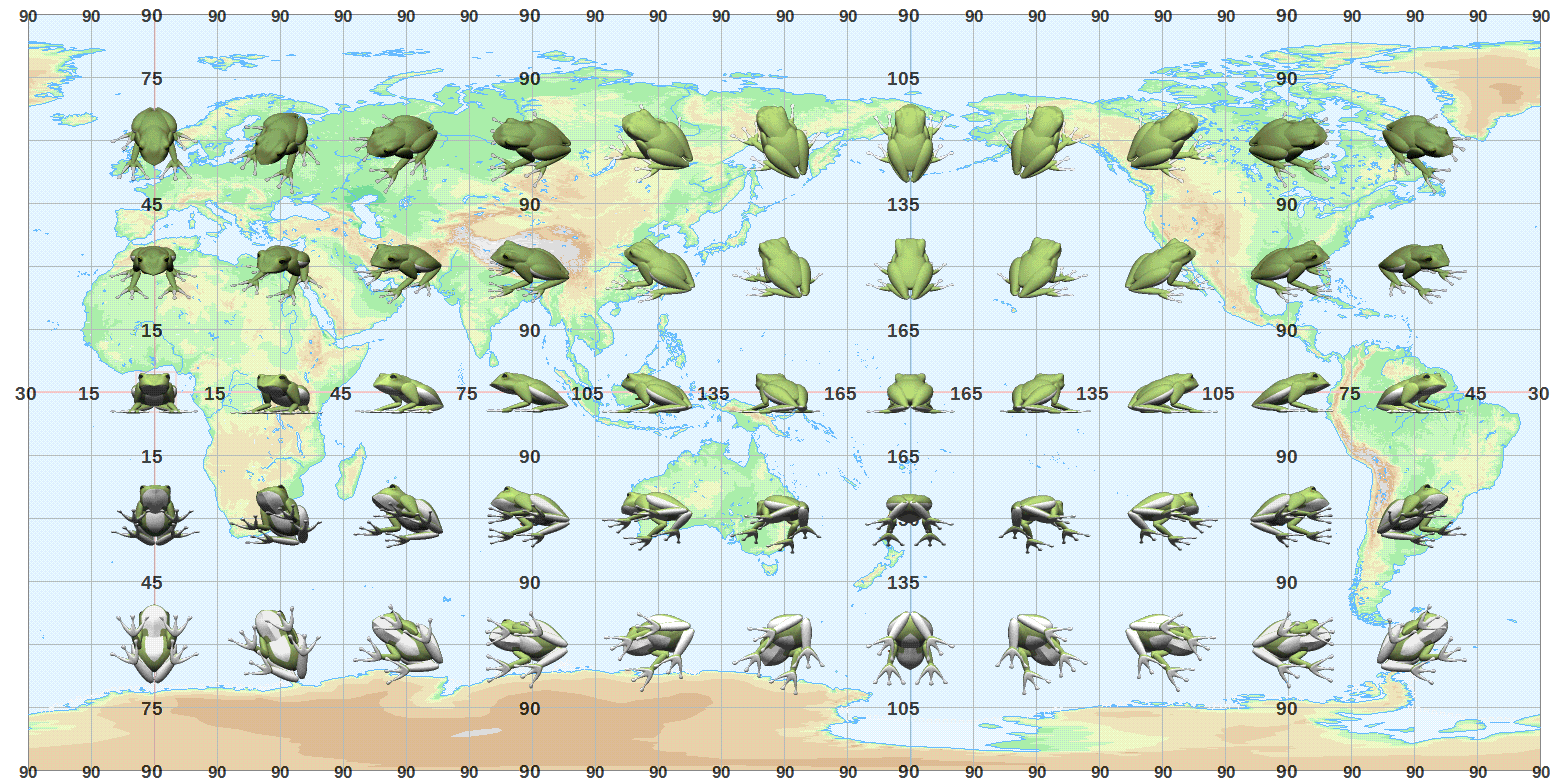Click the frog in the Gulf of Guinea
Image resolution: width=1556 pixels, height=782 pixels.
click(x=154, y=392)
